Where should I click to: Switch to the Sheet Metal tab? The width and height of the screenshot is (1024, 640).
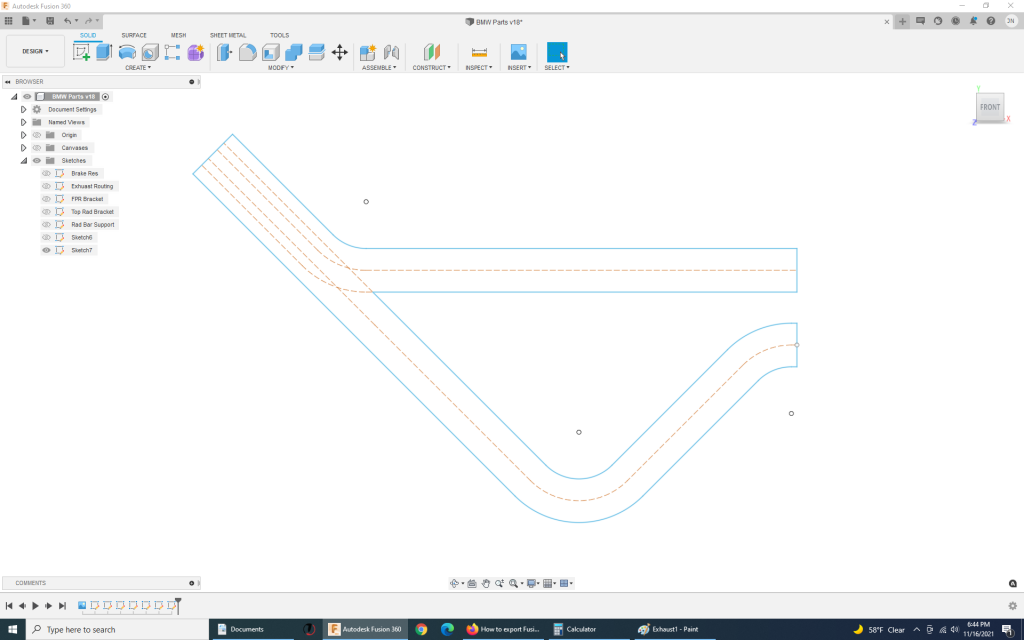tap(227, 34)
